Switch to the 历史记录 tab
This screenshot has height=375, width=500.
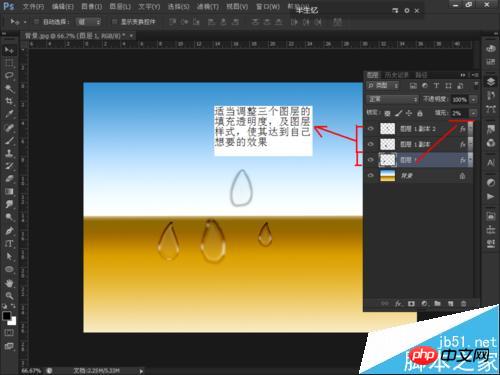tap(397, 75)
